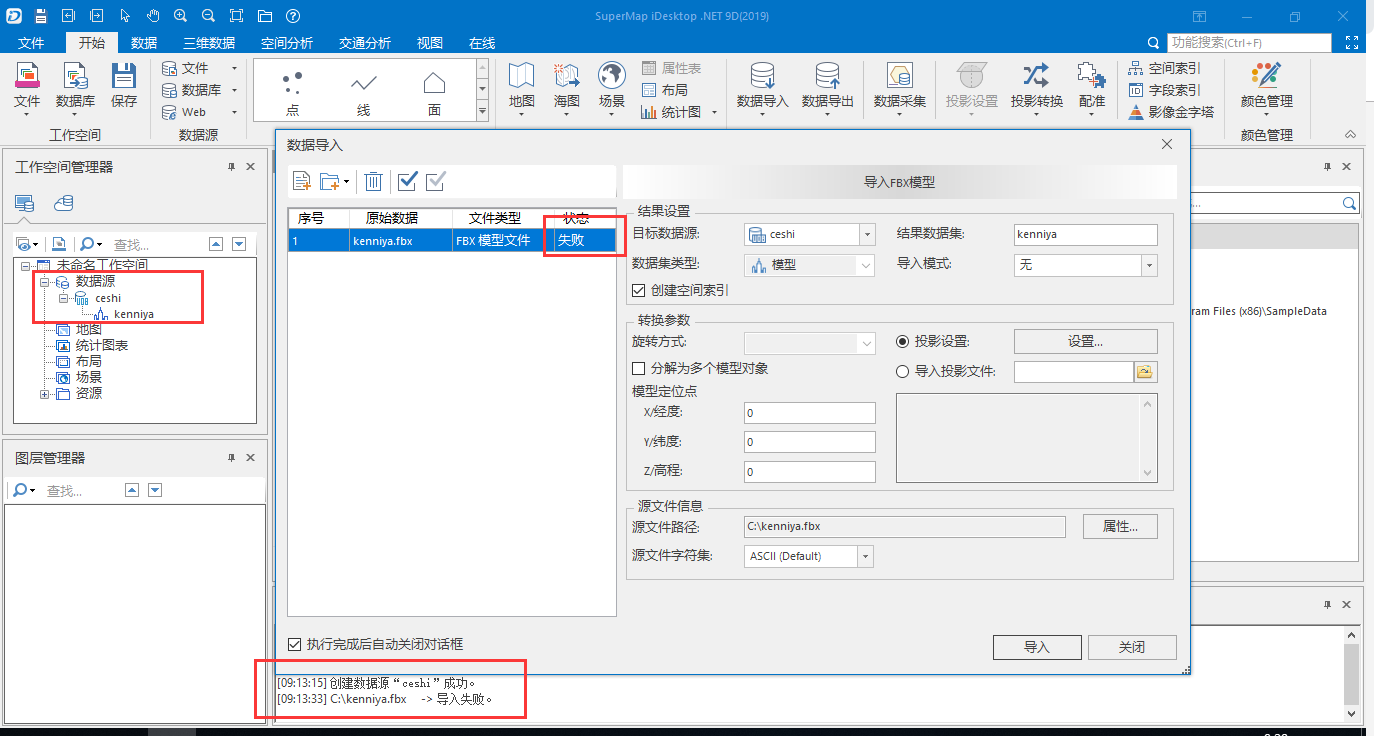Switch to the 交通分析 ribbon tab

[x=365, y=43]
